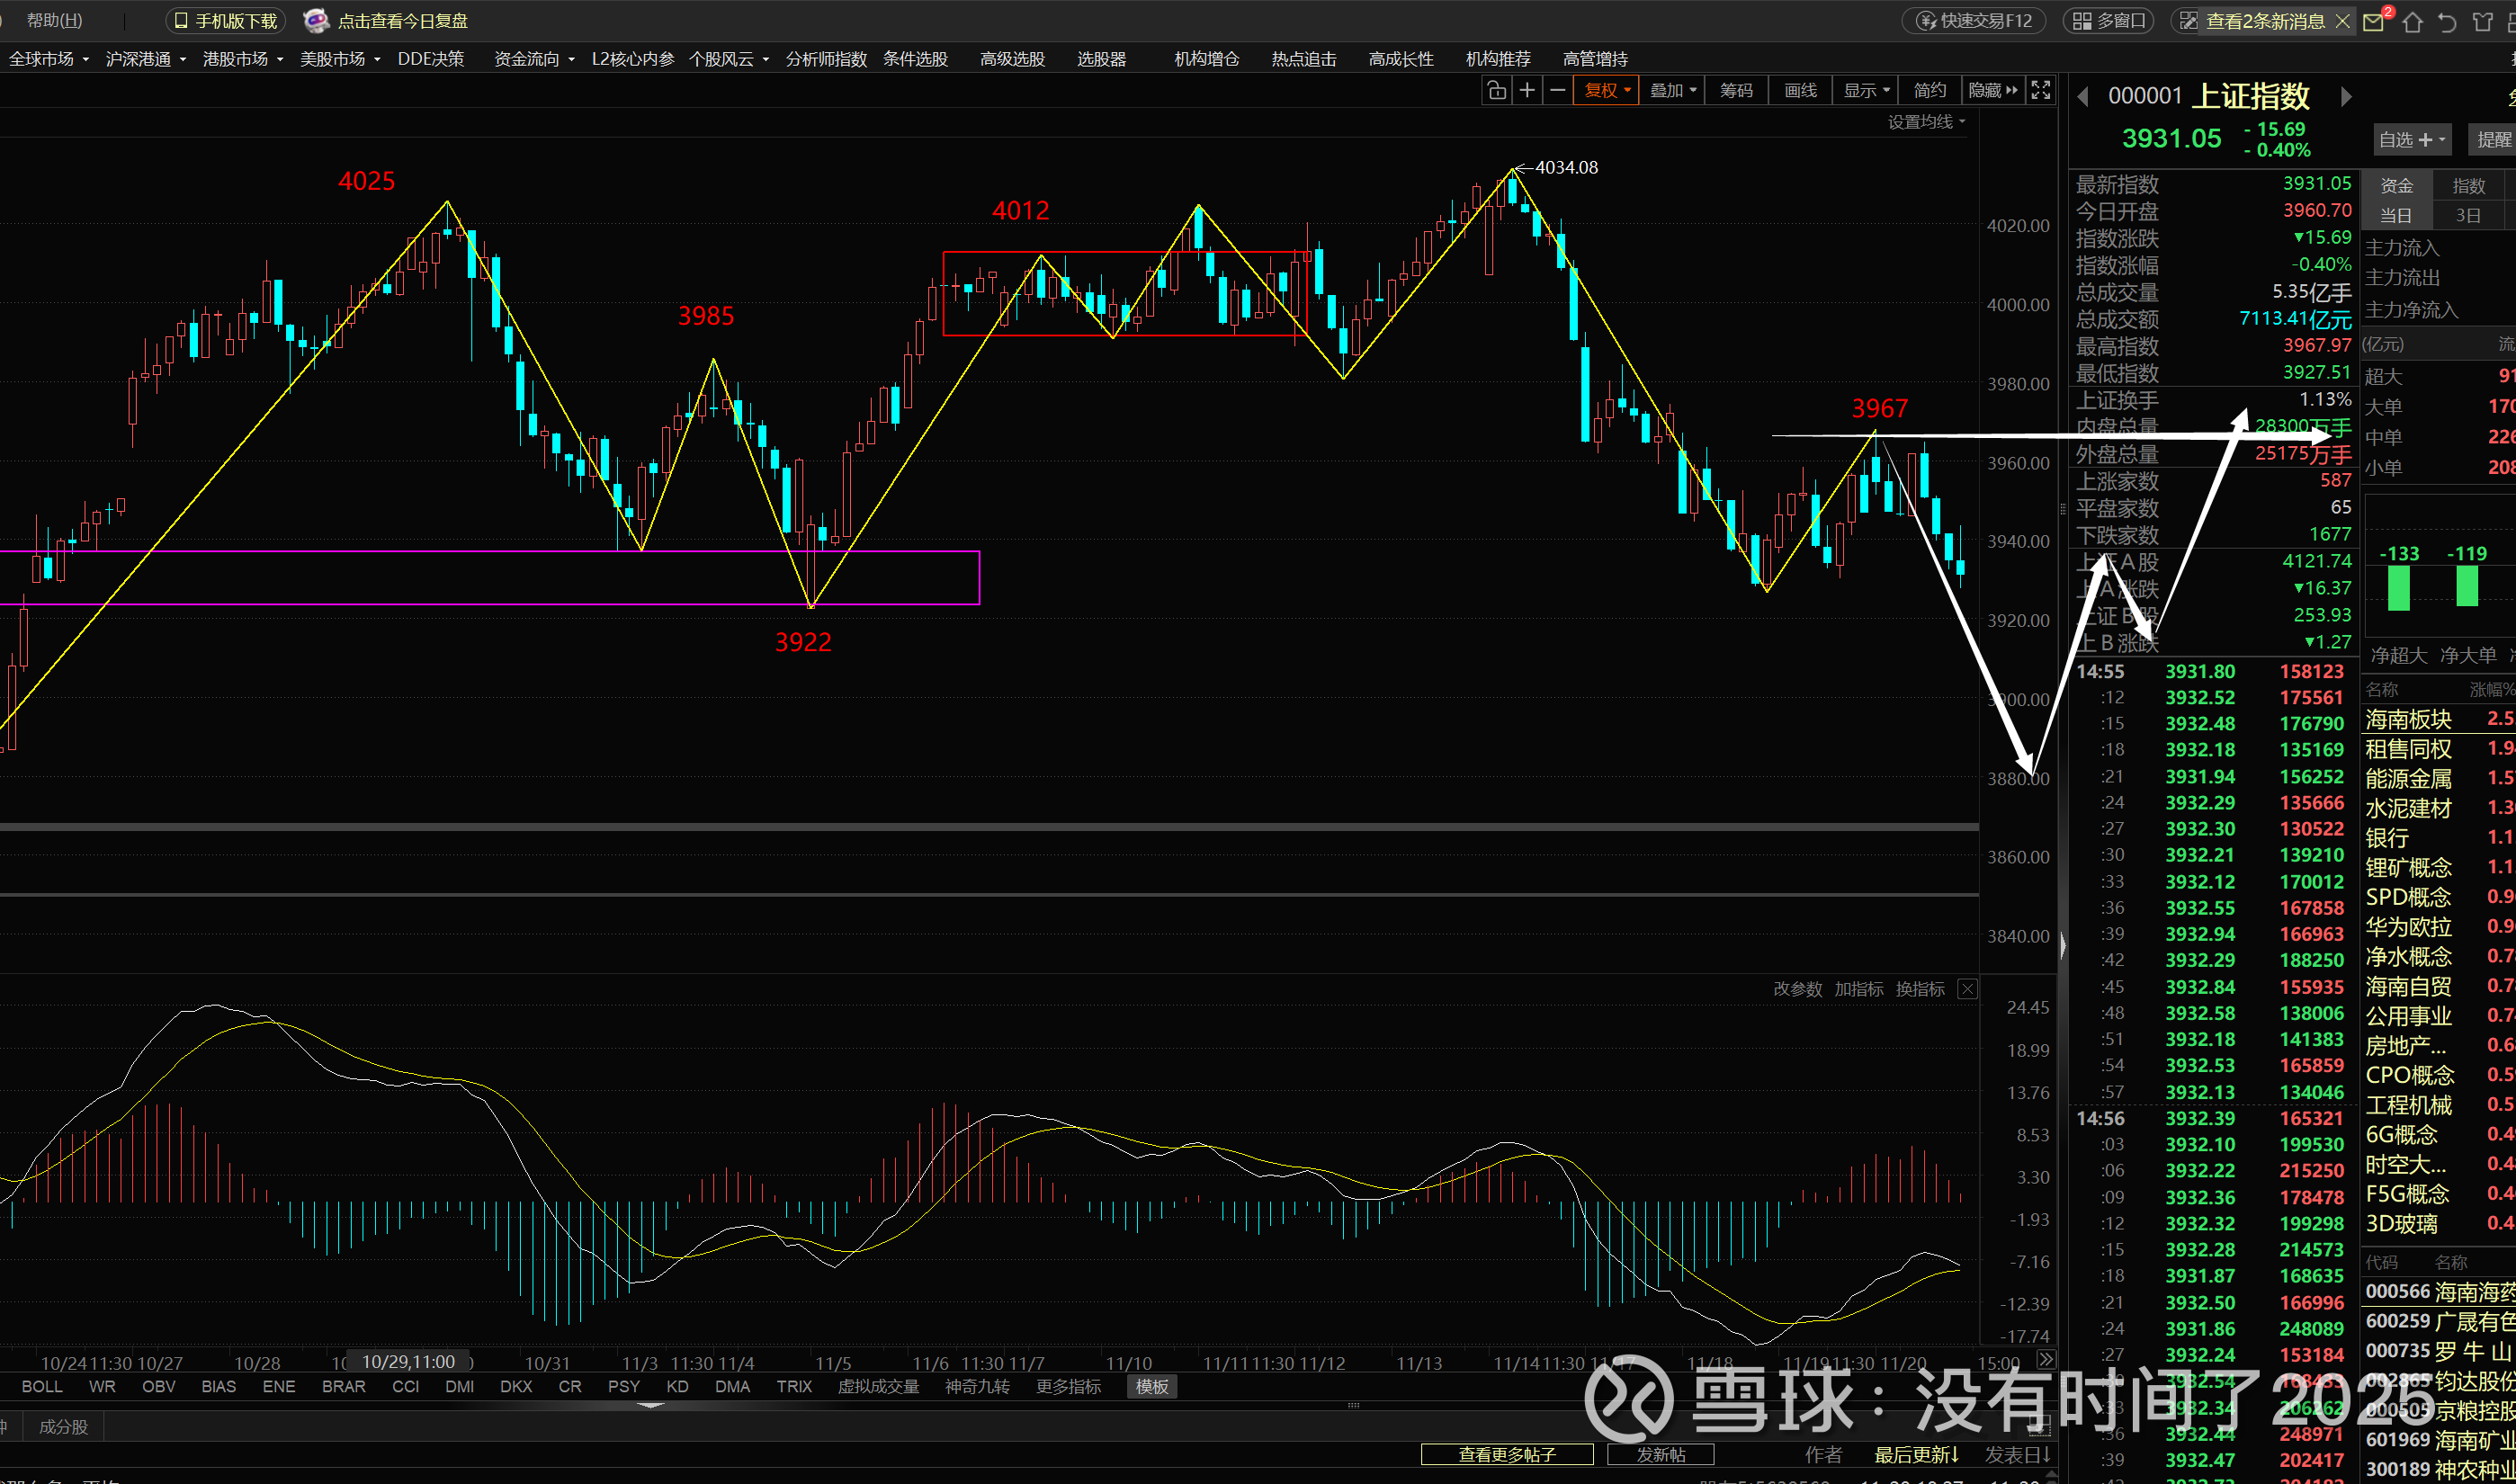Viewport: 2516px width, 1484px height.
Task: Toggle 筹码 chip distribution display
Action: pos(1736,91)
